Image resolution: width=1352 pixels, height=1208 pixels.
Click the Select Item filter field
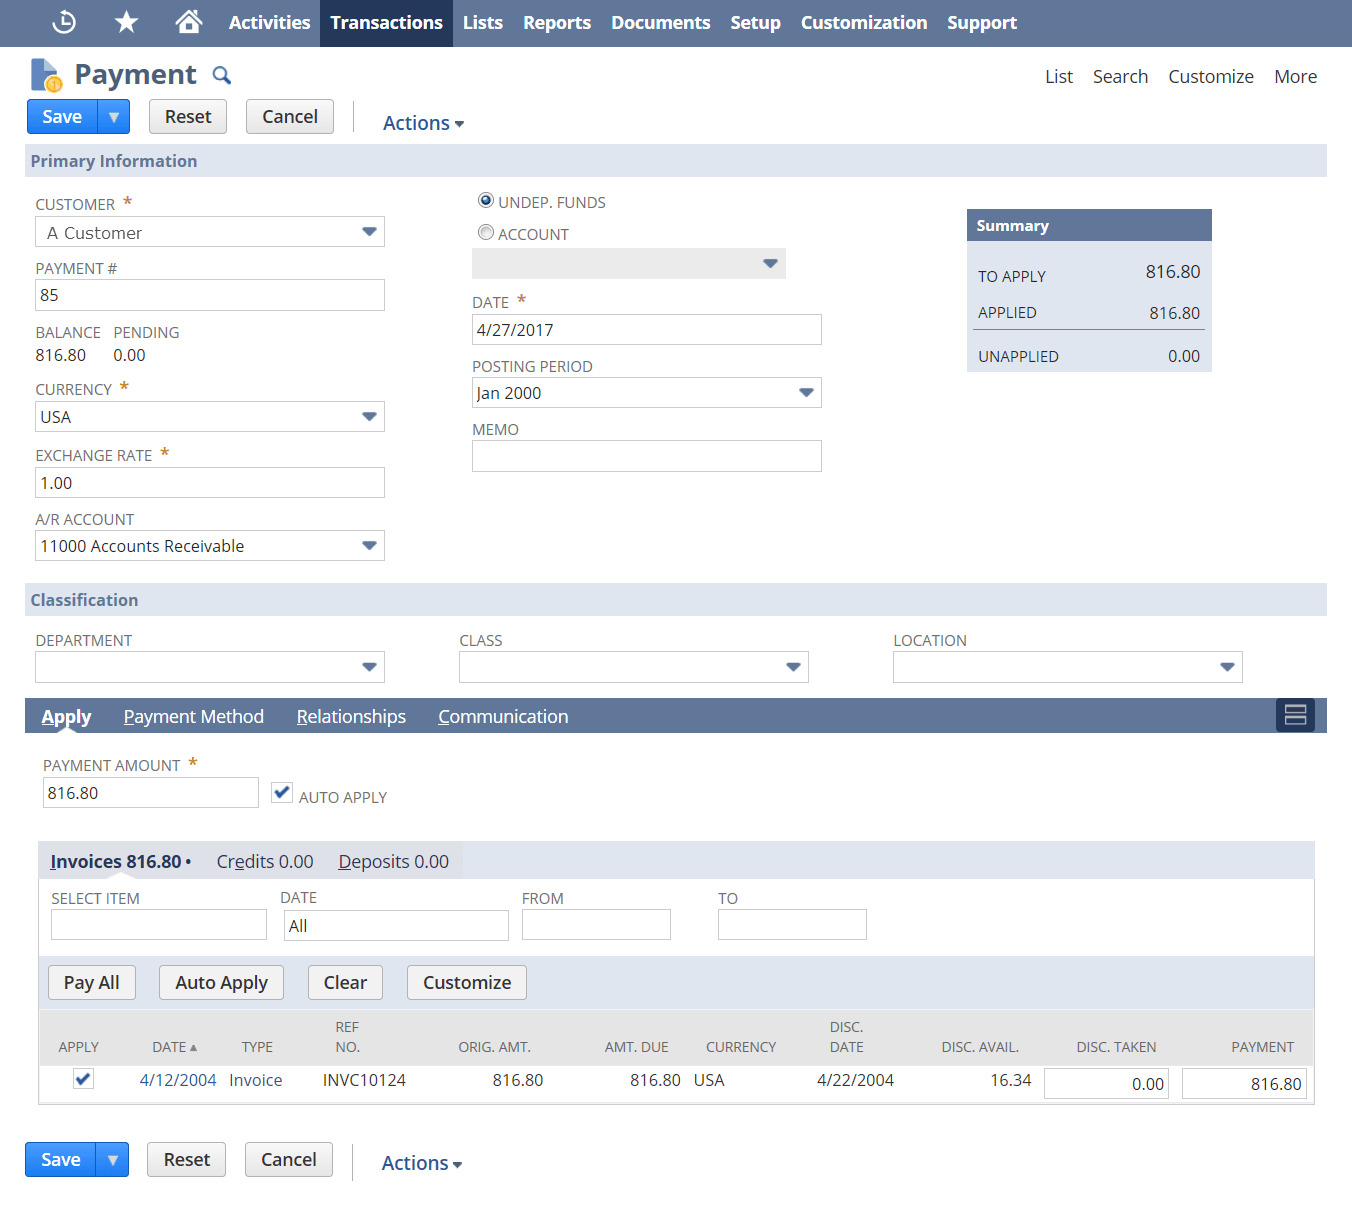pos(159,925)
